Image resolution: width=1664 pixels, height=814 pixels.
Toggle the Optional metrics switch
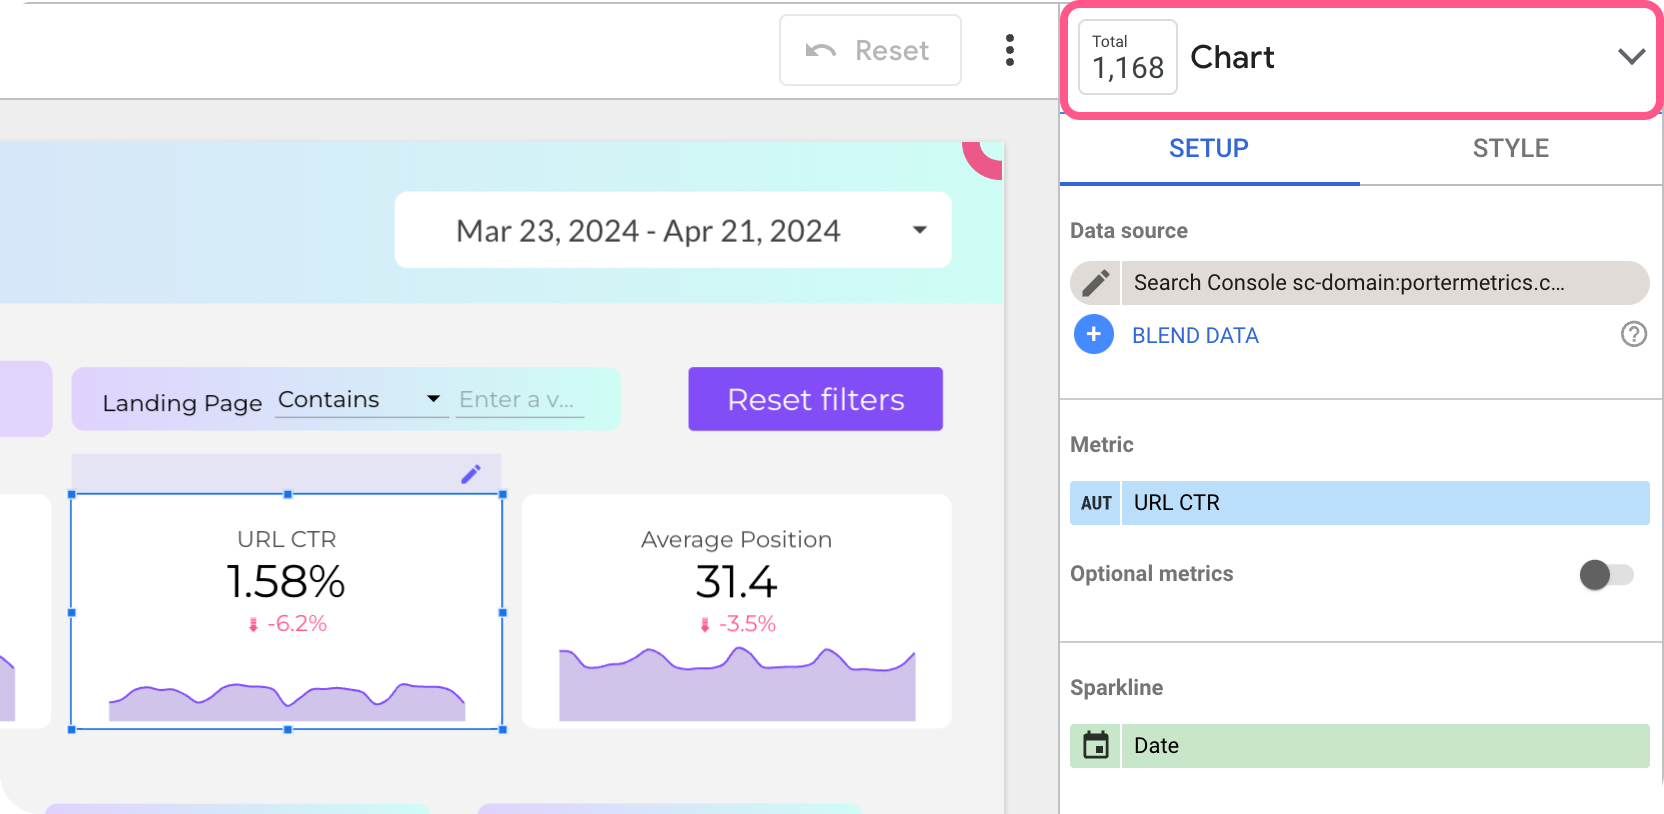click(1606, 574)
